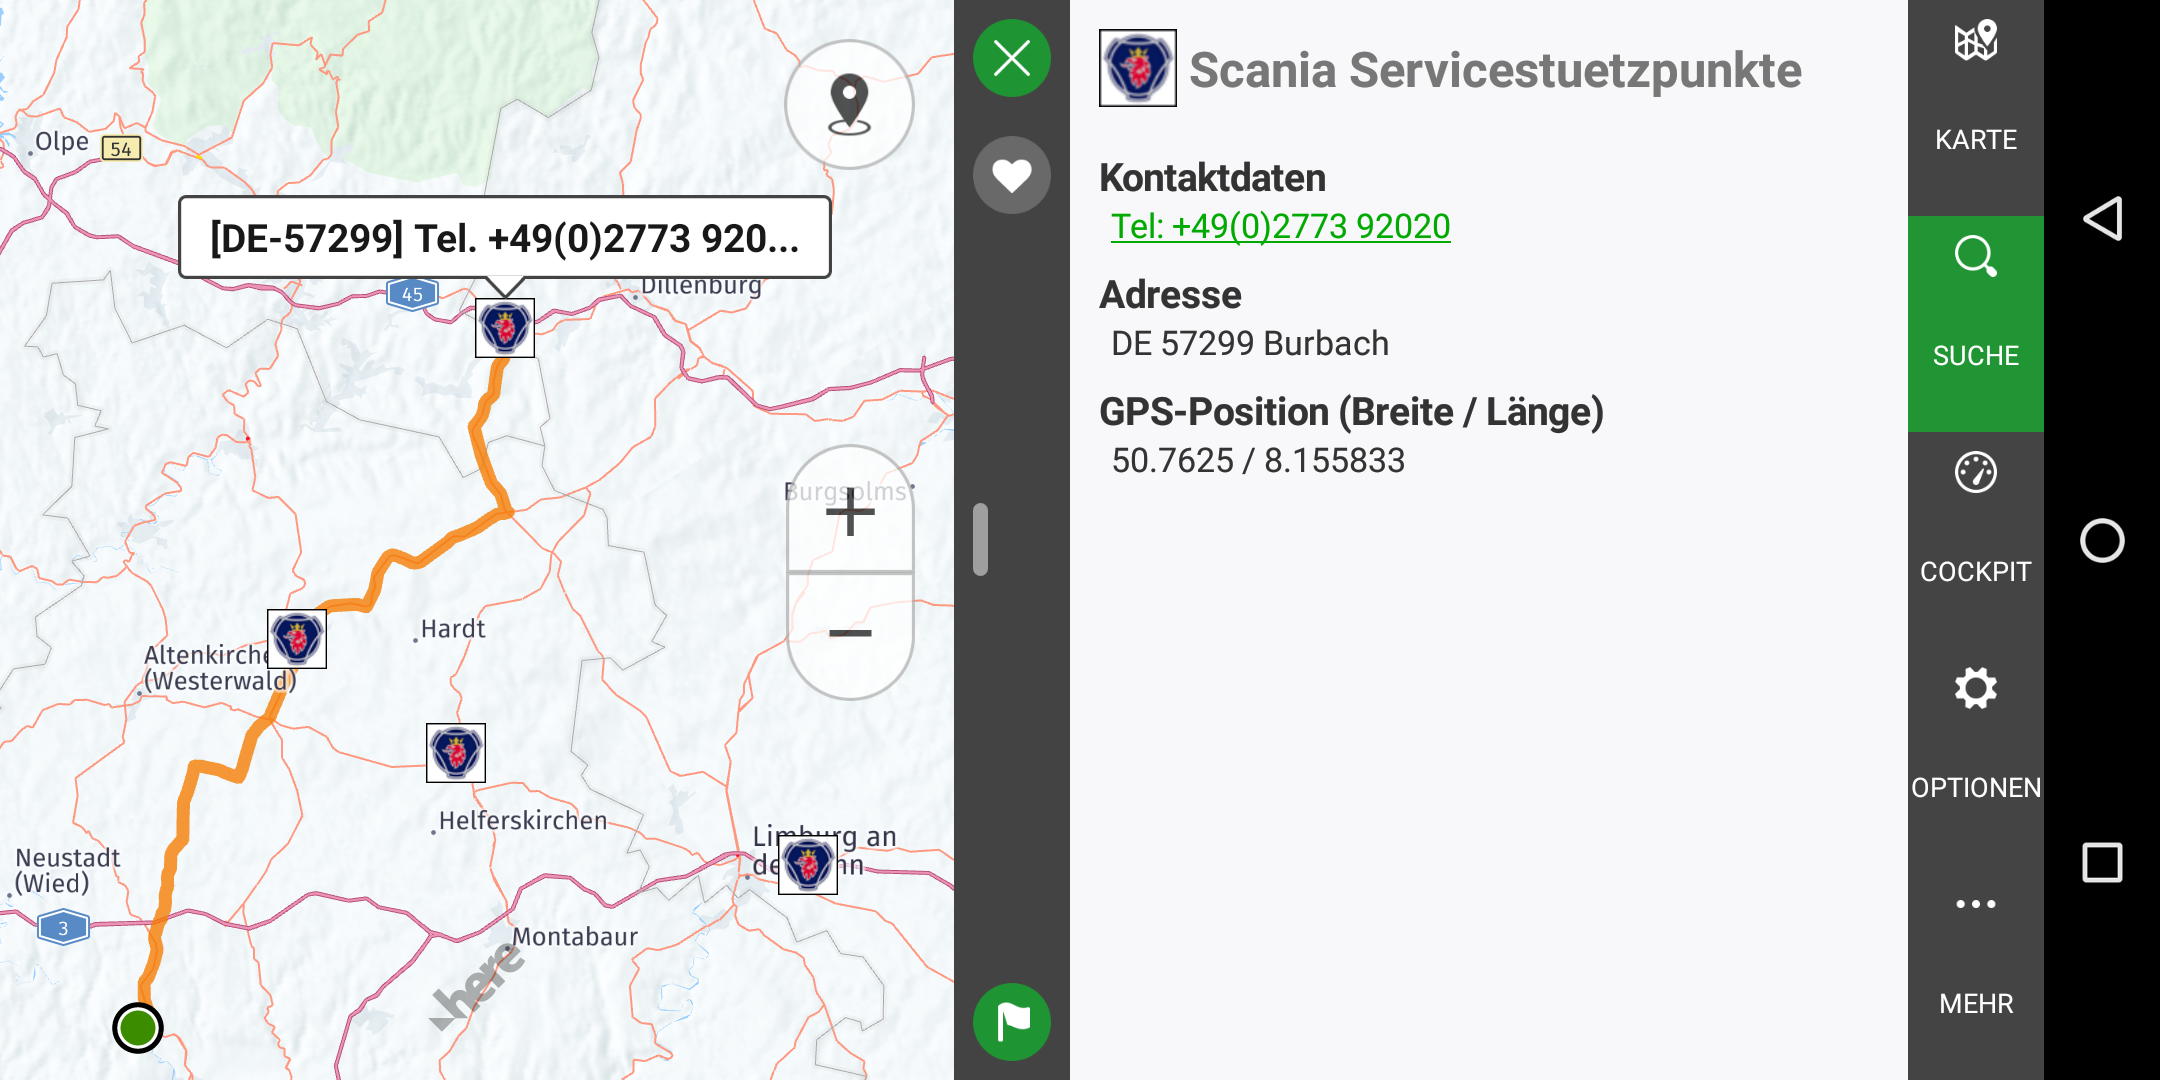
Task: Select the Scania marker at Limburg
Action: coord(808,865)
